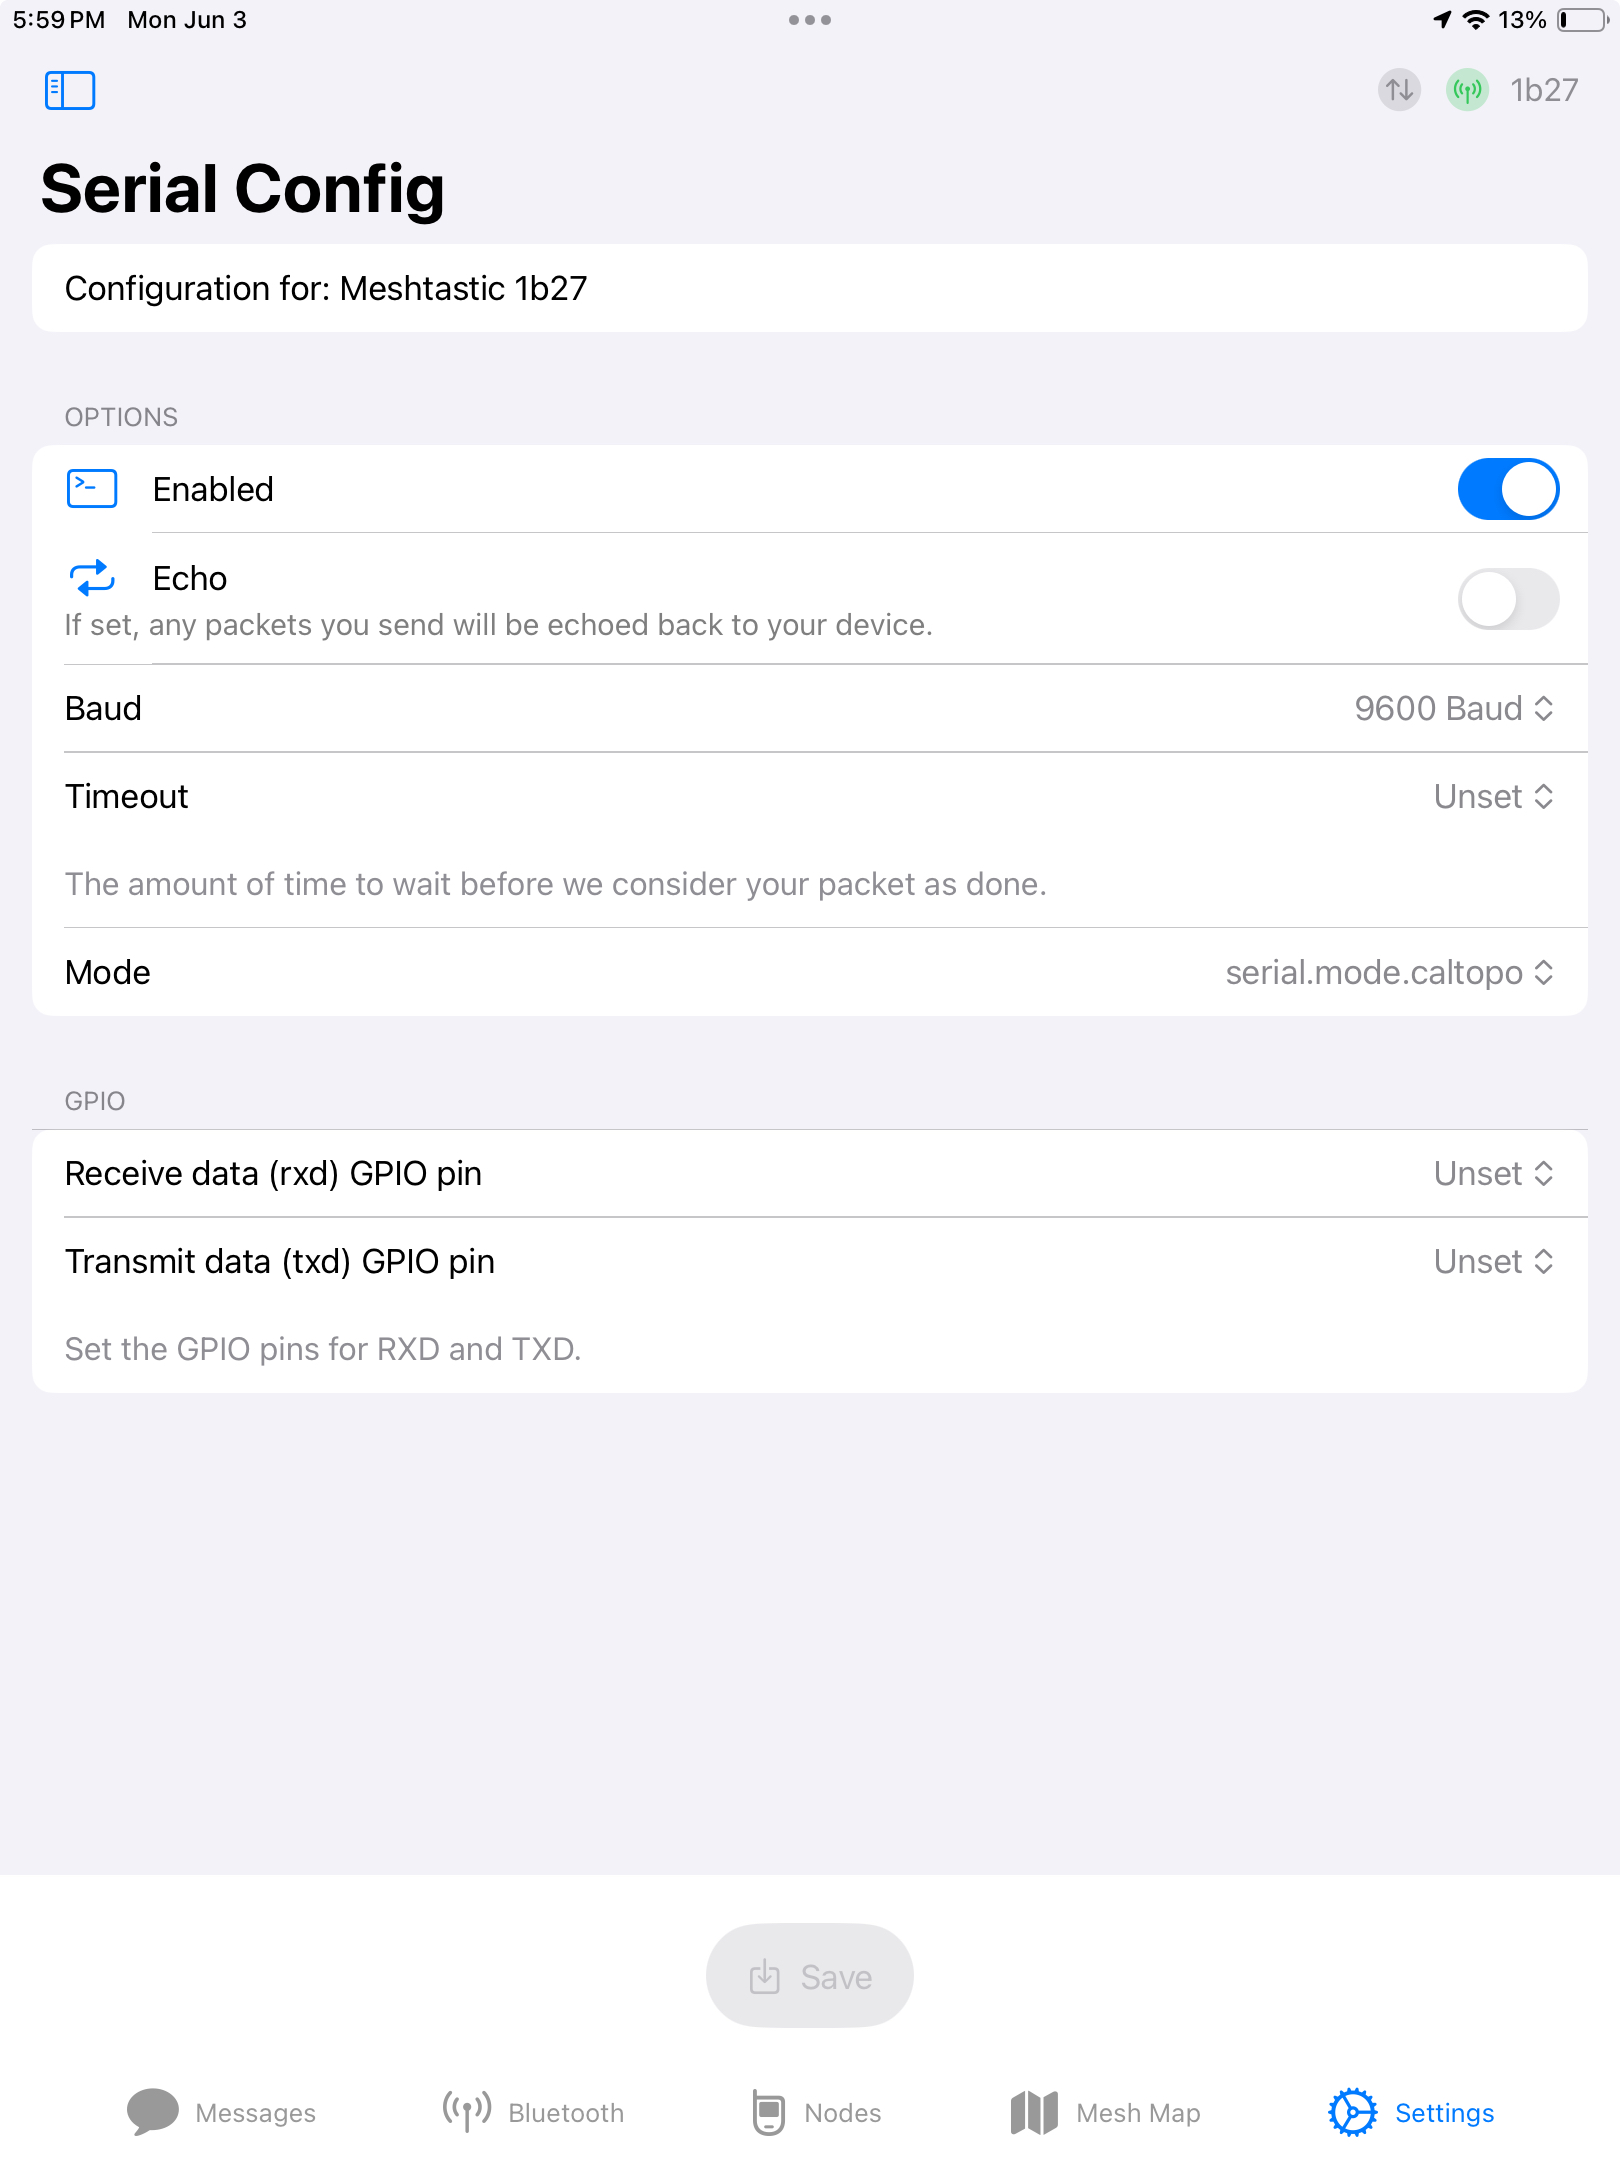The image size is (1620, 2160).
Task: Disable the Enabled serial switch
Action: pyautogui.click(x=1508, y=489)
